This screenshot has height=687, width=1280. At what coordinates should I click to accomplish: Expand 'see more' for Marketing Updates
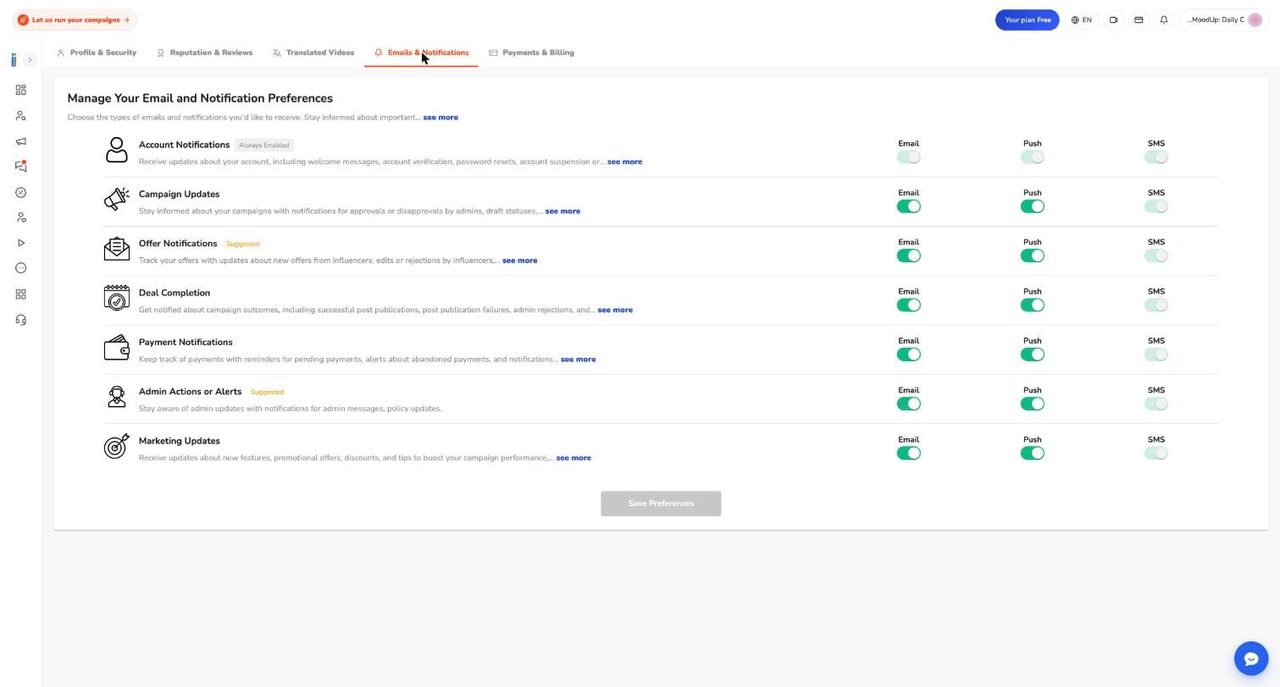tap(574, 458)
